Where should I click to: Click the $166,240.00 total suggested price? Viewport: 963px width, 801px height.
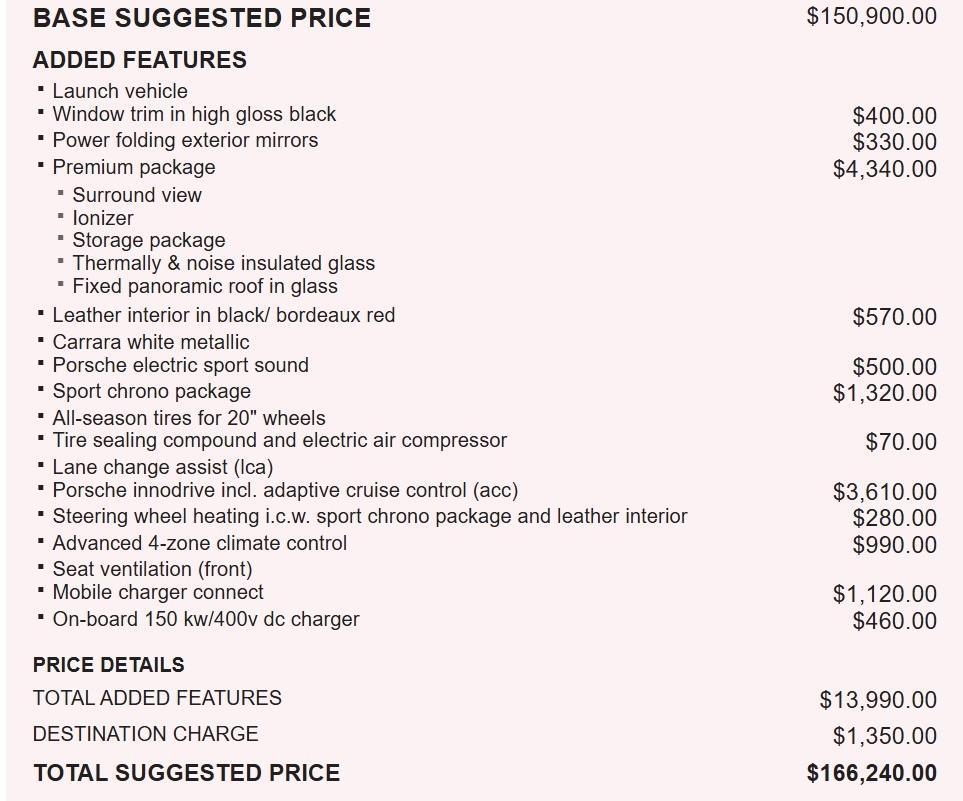[871, 773]
